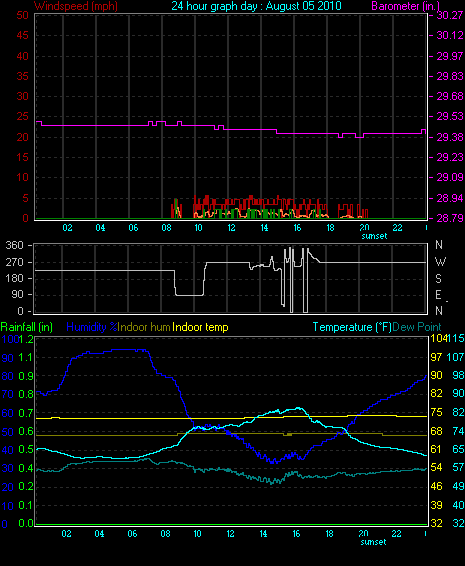
Task: Click the barometer value '29.38'
Action: [x=450, y=137]
